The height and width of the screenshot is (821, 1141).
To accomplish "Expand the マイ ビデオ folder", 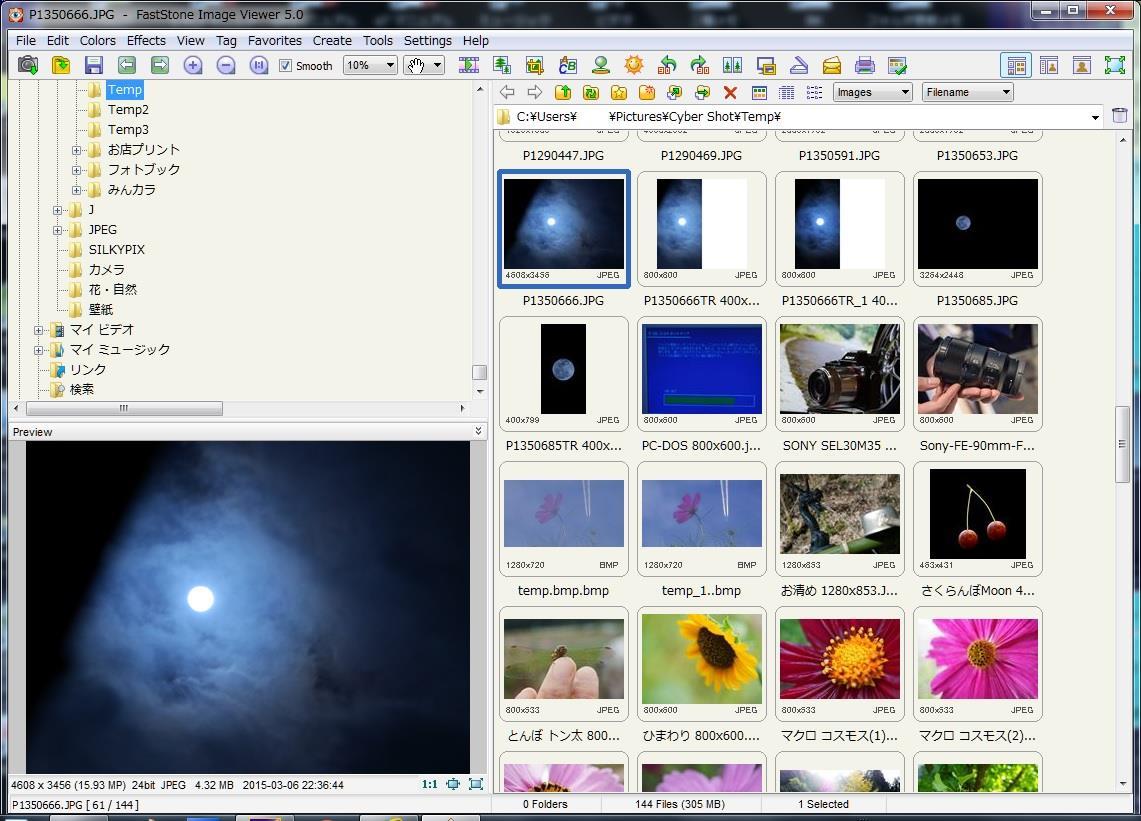I will (x=39, y=330).
